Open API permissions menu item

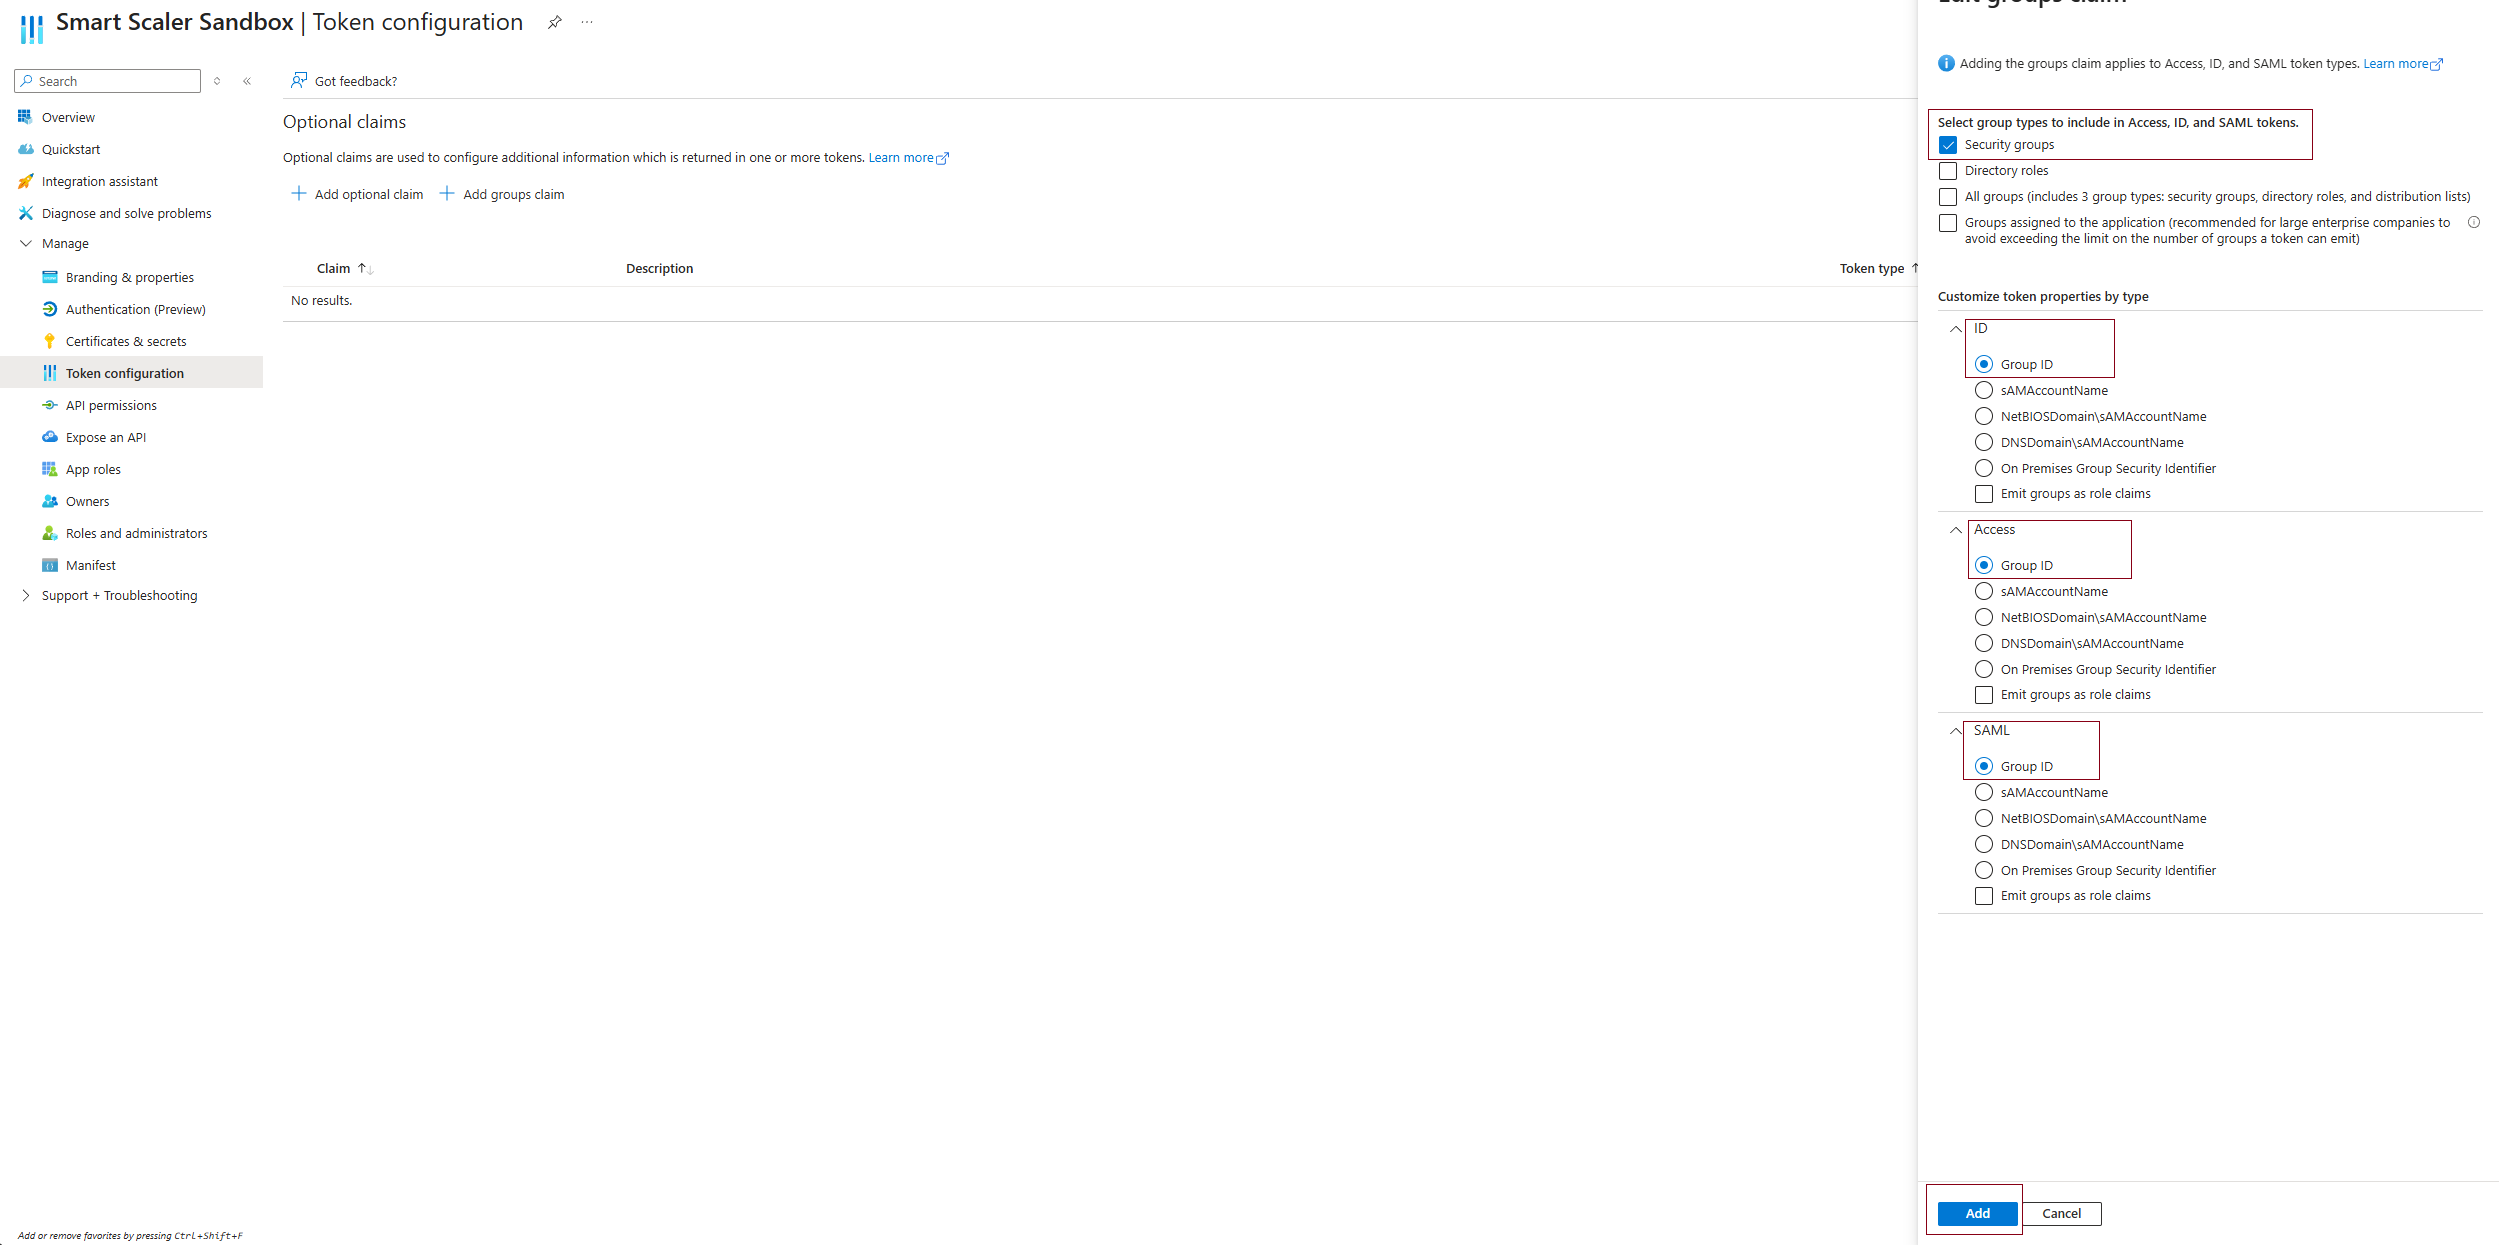[111, 405]
